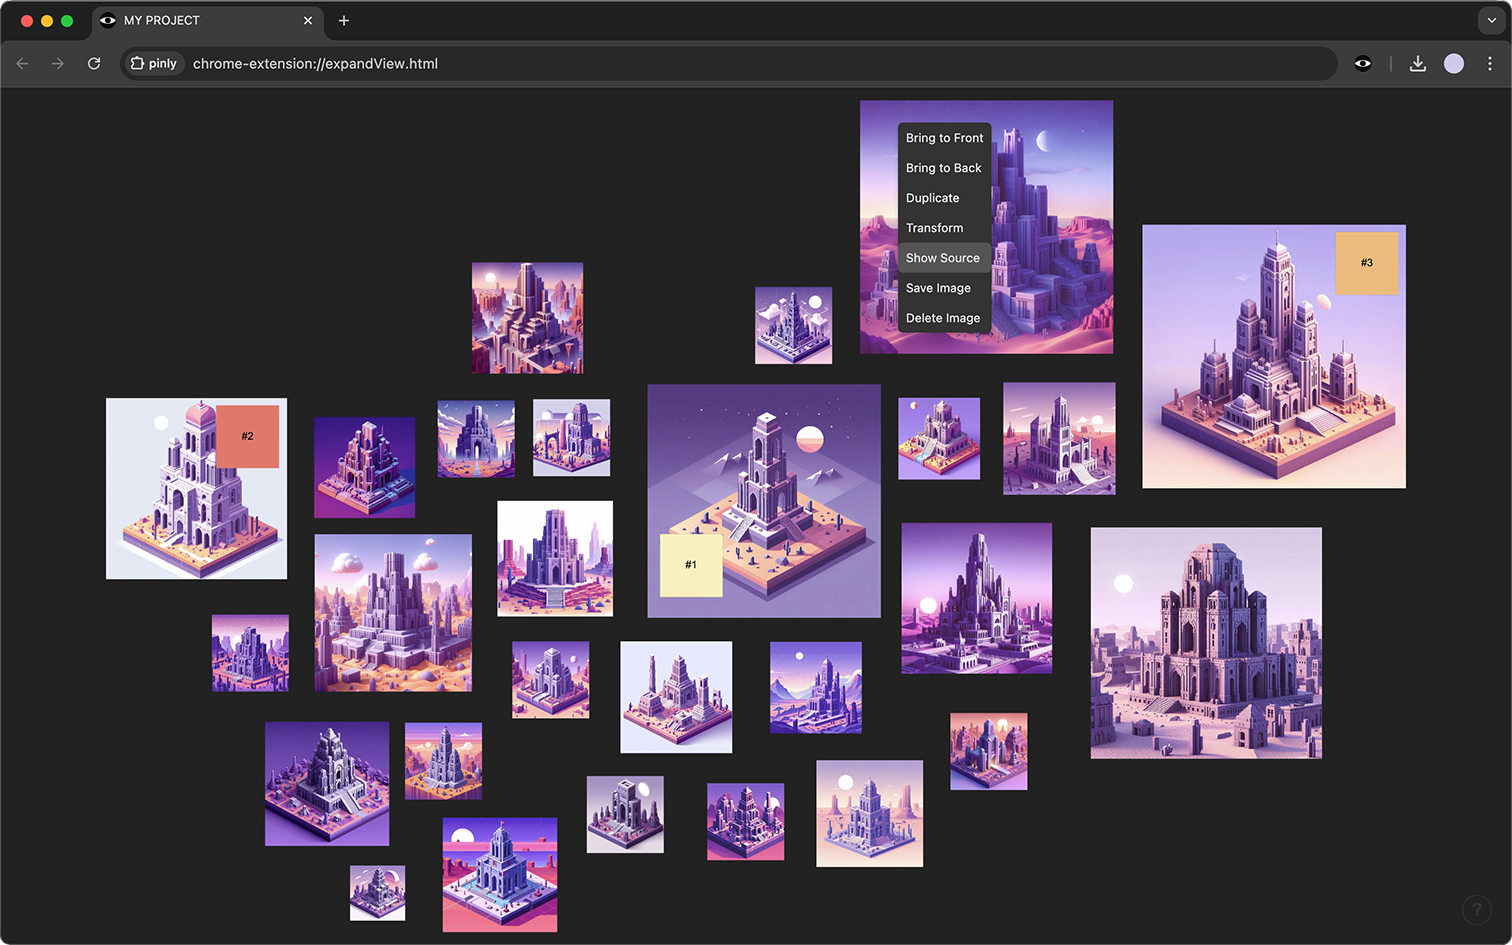Choose Duplicate in the context menu

pyautogui.click(x=932, y=198)
